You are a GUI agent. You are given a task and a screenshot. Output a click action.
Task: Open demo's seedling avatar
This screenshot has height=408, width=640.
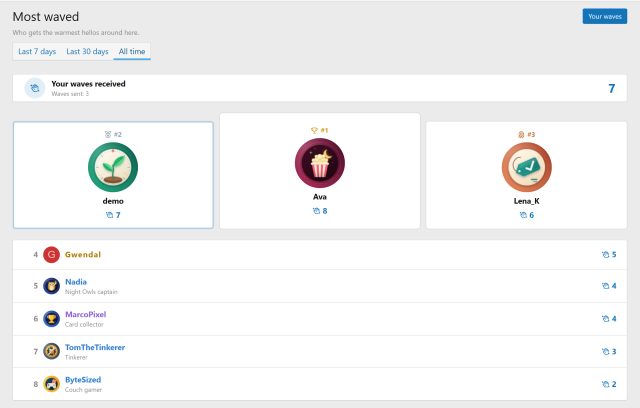point(113,167)
